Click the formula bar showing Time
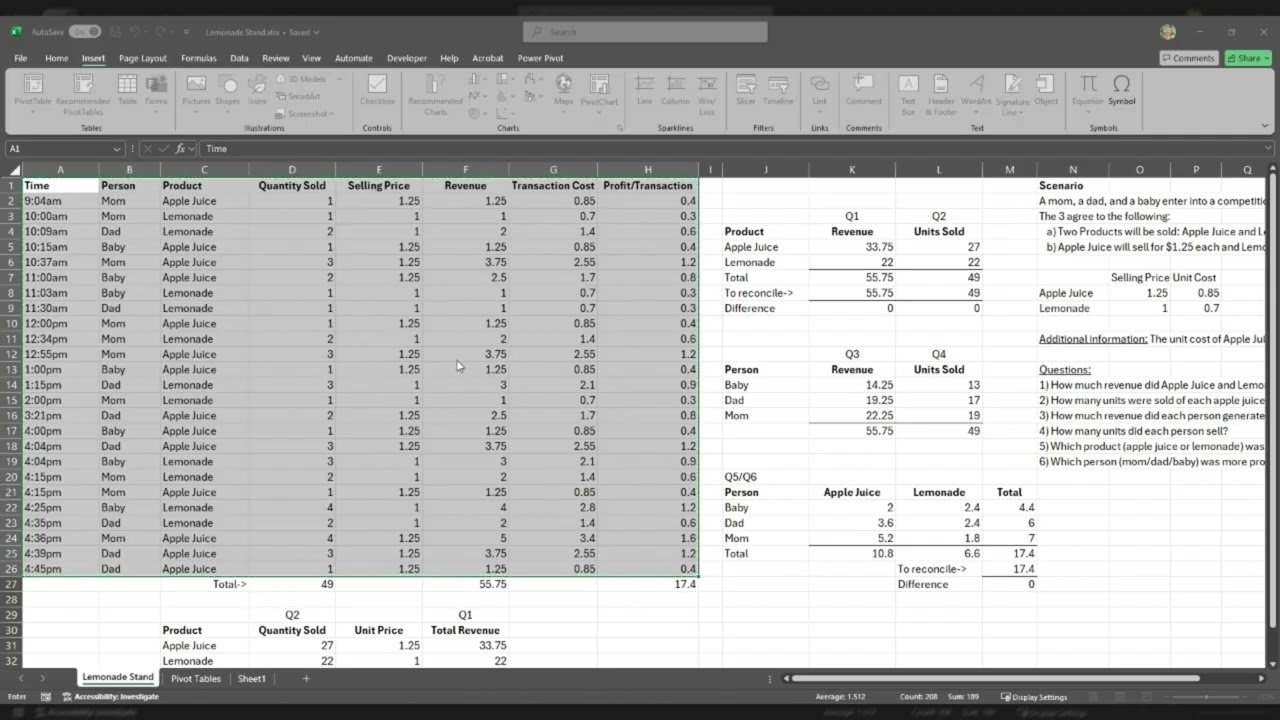 (730, 149)
